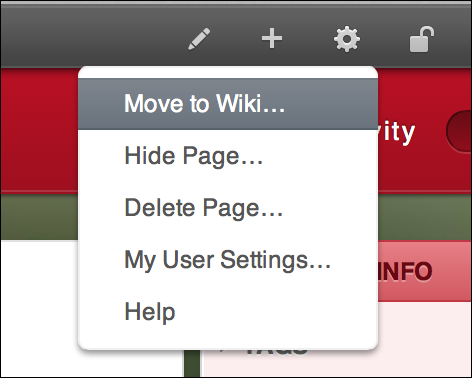Image resolution: width=472 pixels, height=378 pixels.
Task: Click the pencil edit page icon
Action: pos(199,39)
